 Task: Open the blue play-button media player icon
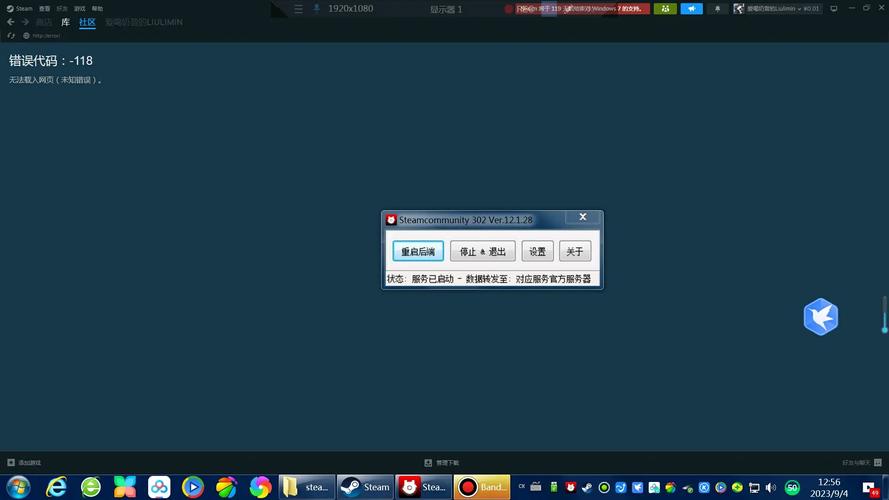tap(193, 487)
